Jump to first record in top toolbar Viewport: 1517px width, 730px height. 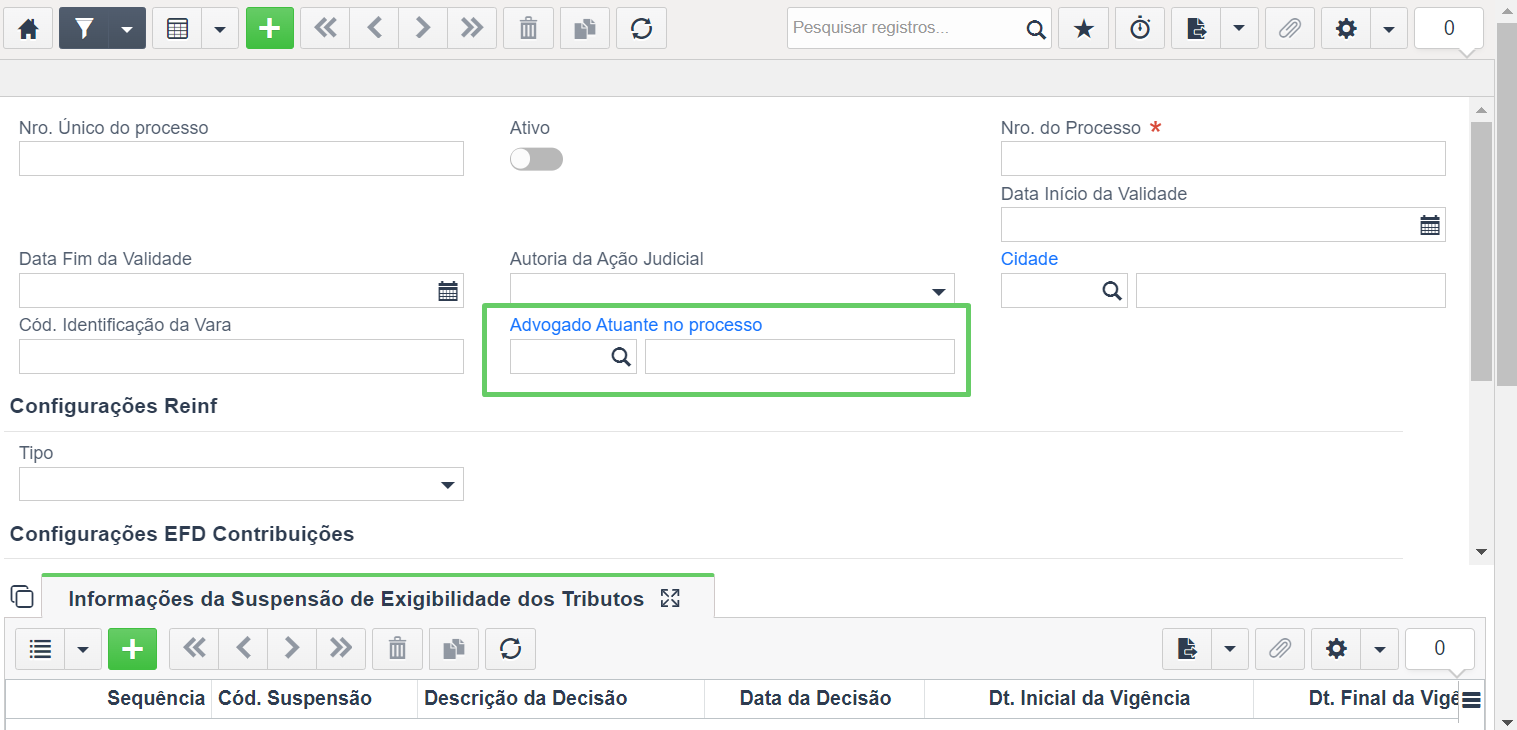(x=325, y=28)
